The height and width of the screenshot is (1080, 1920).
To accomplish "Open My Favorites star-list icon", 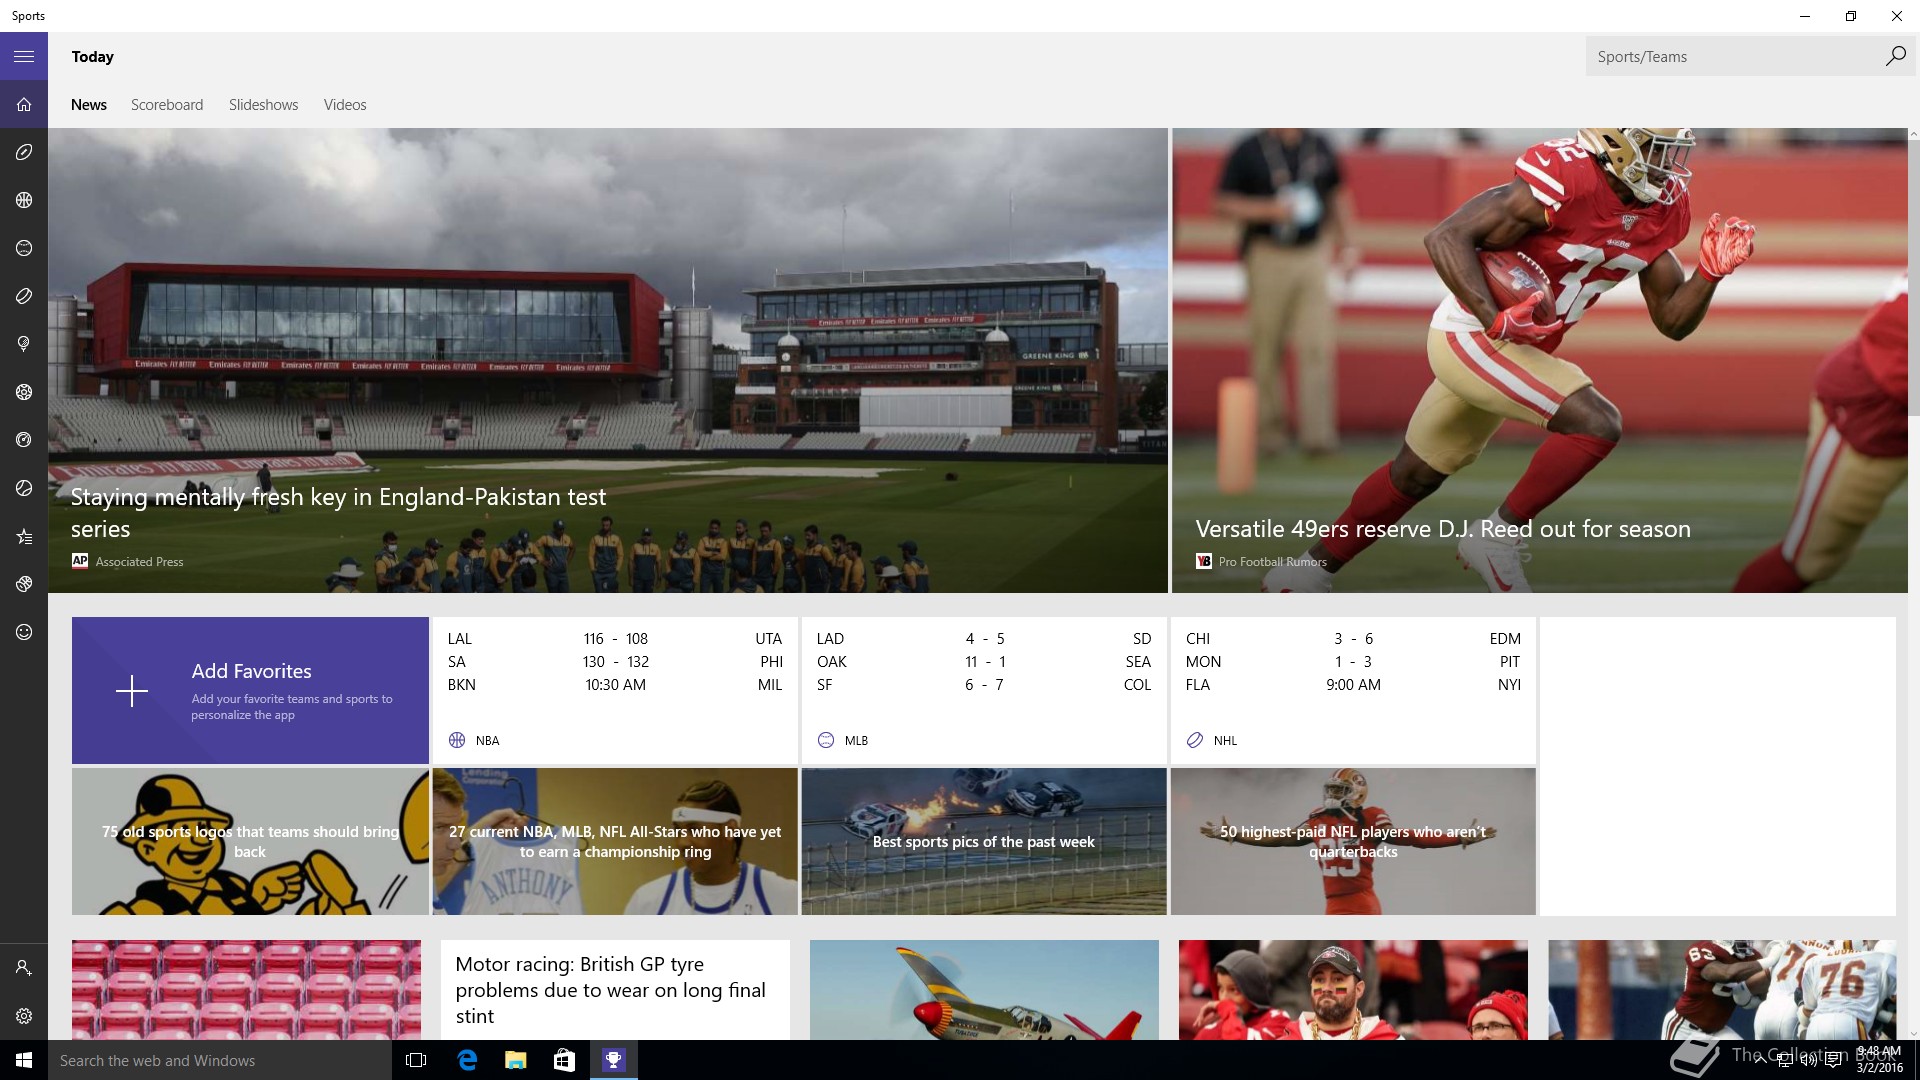I will [24, 536].
